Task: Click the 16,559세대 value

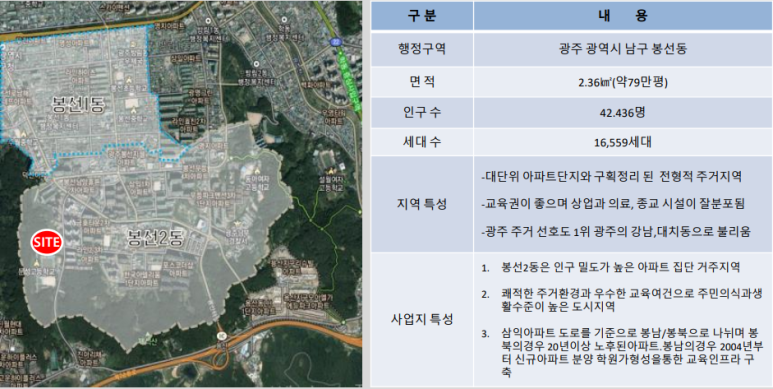Action: 623,143
